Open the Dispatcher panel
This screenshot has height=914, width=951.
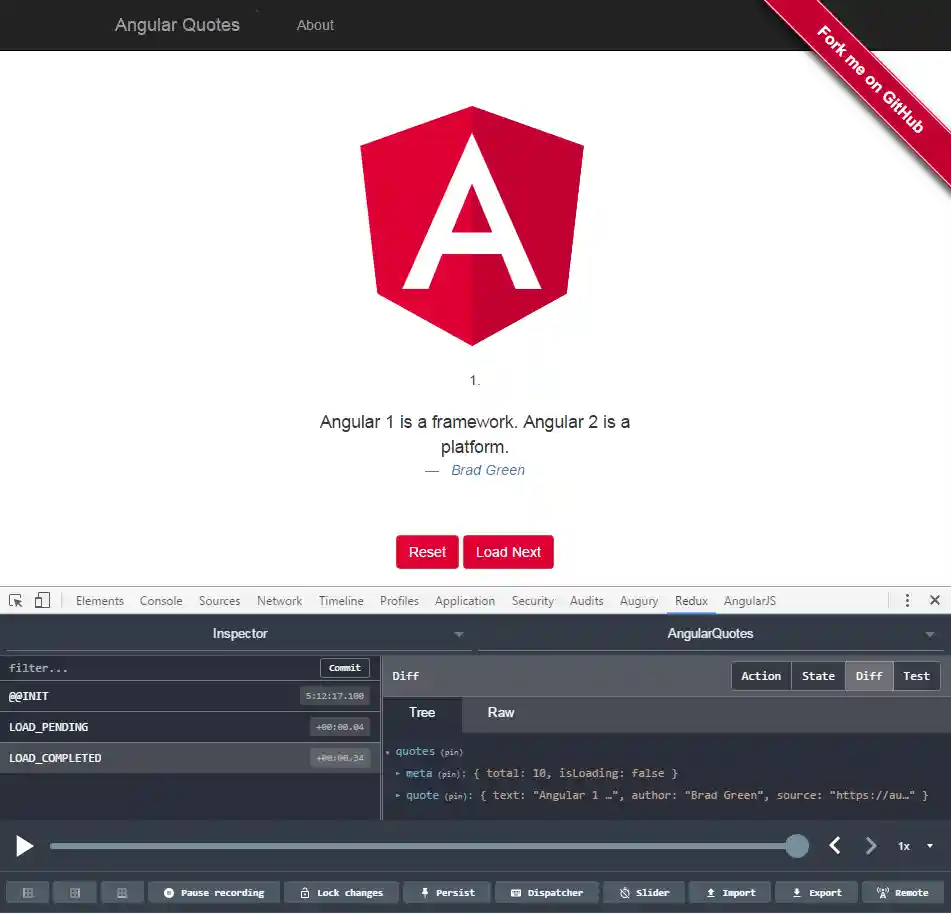tap(547, 892)
